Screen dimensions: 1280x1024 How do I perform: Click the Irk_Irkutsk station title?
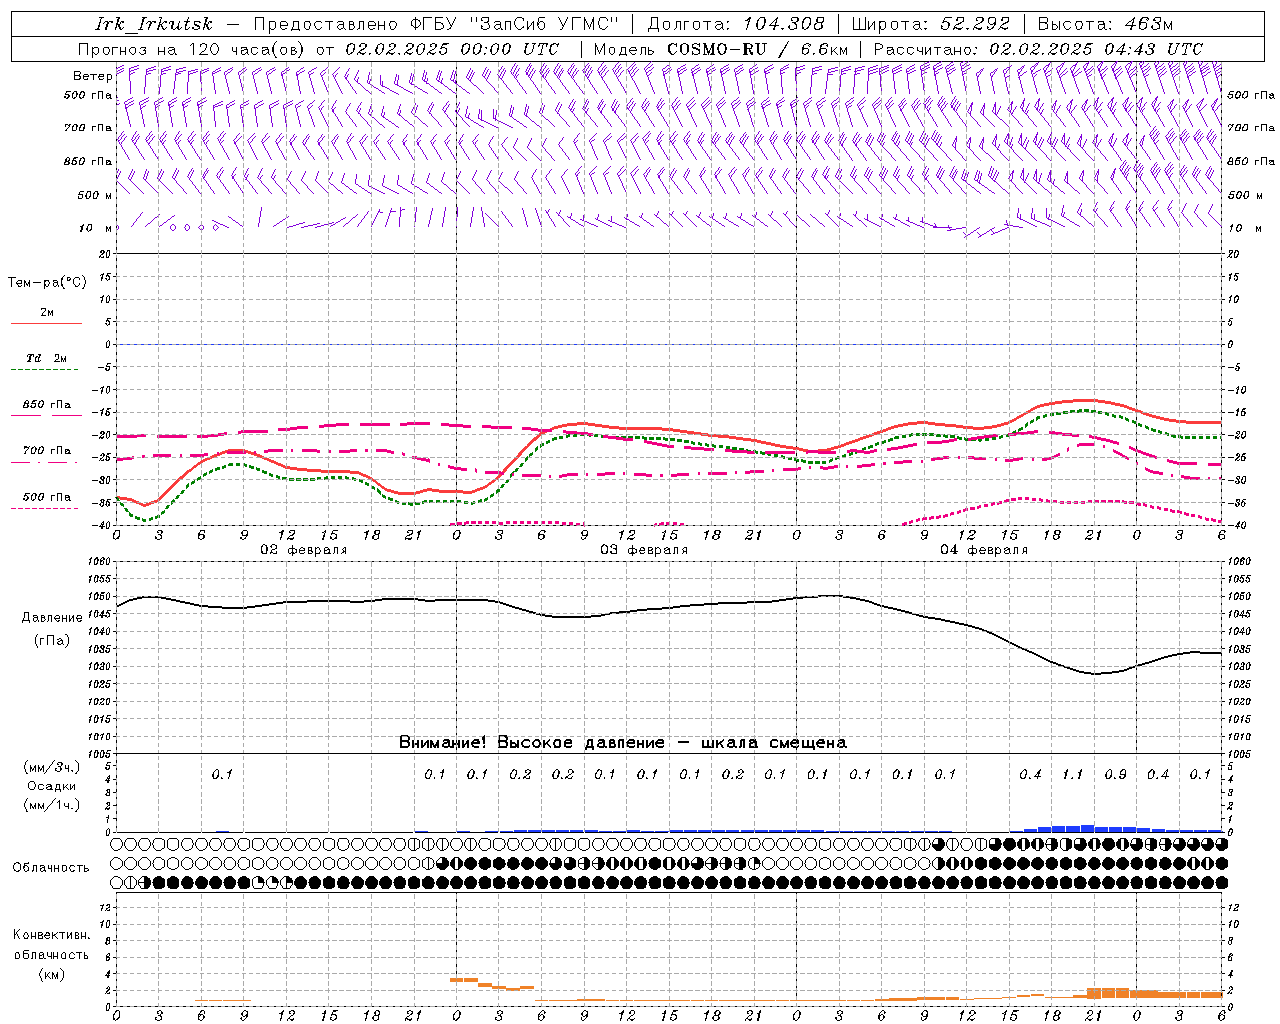(x=153, y=24)
